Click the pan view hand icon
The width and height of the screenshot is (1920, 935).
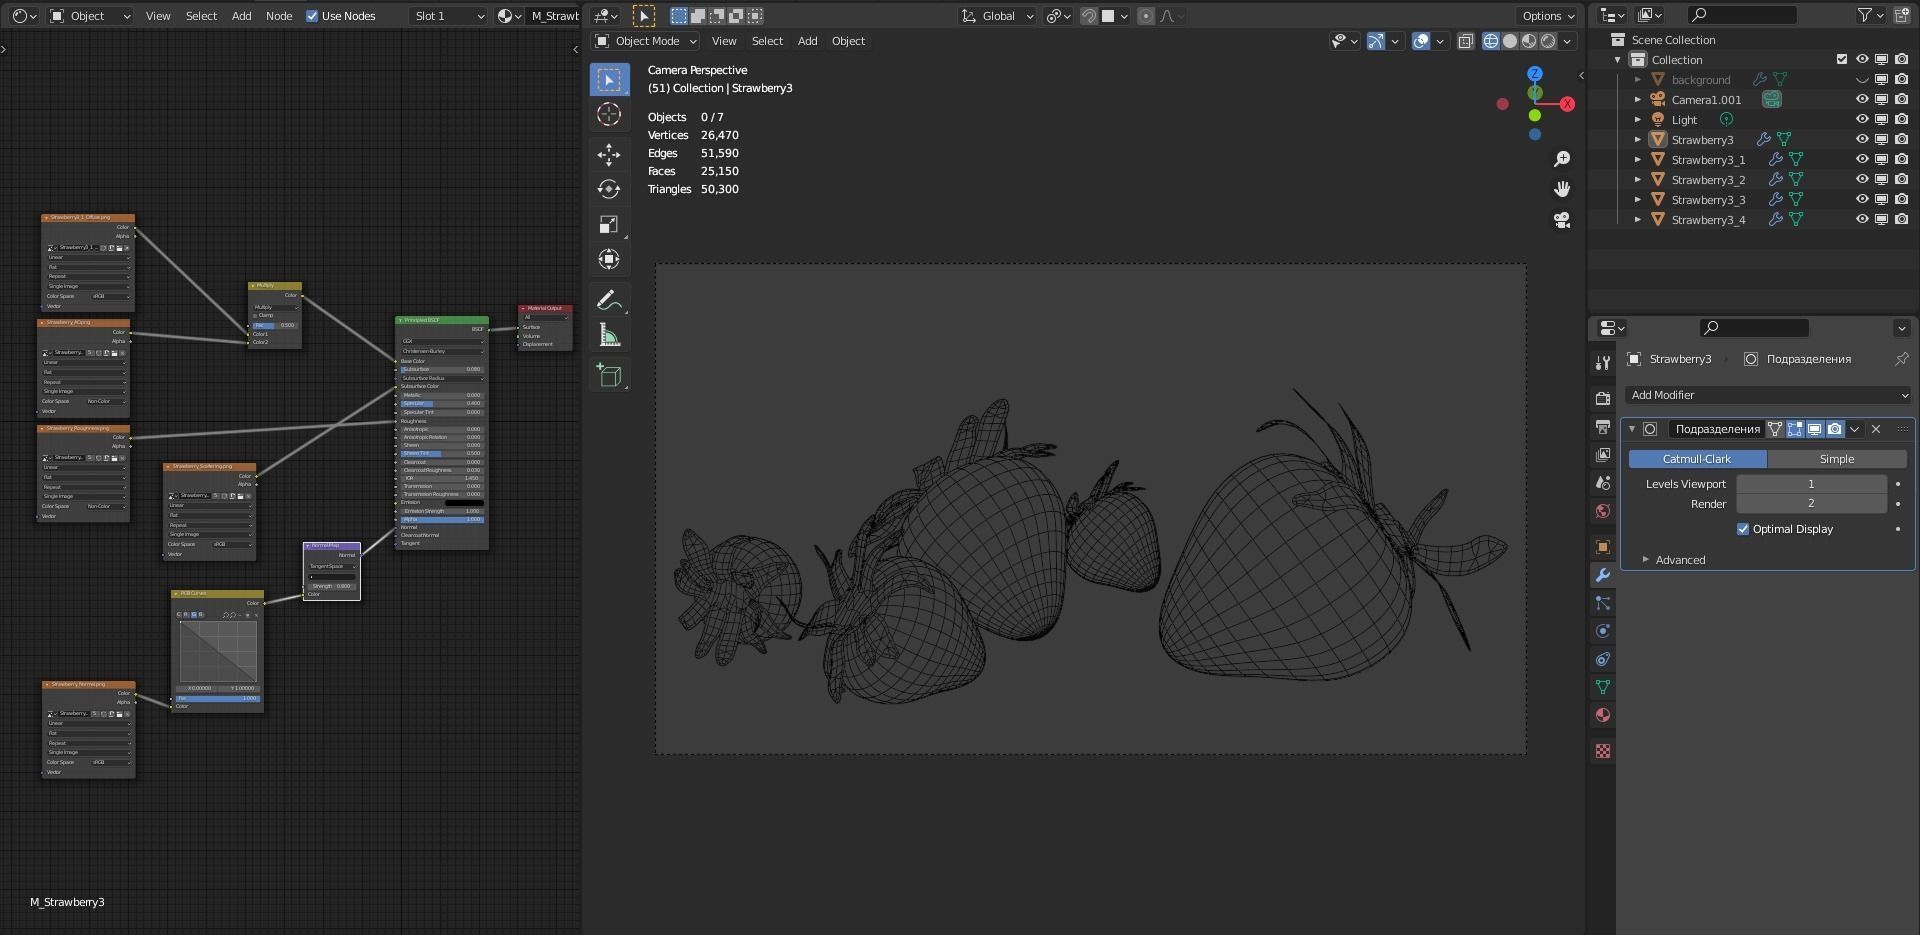pos(1562,189)
